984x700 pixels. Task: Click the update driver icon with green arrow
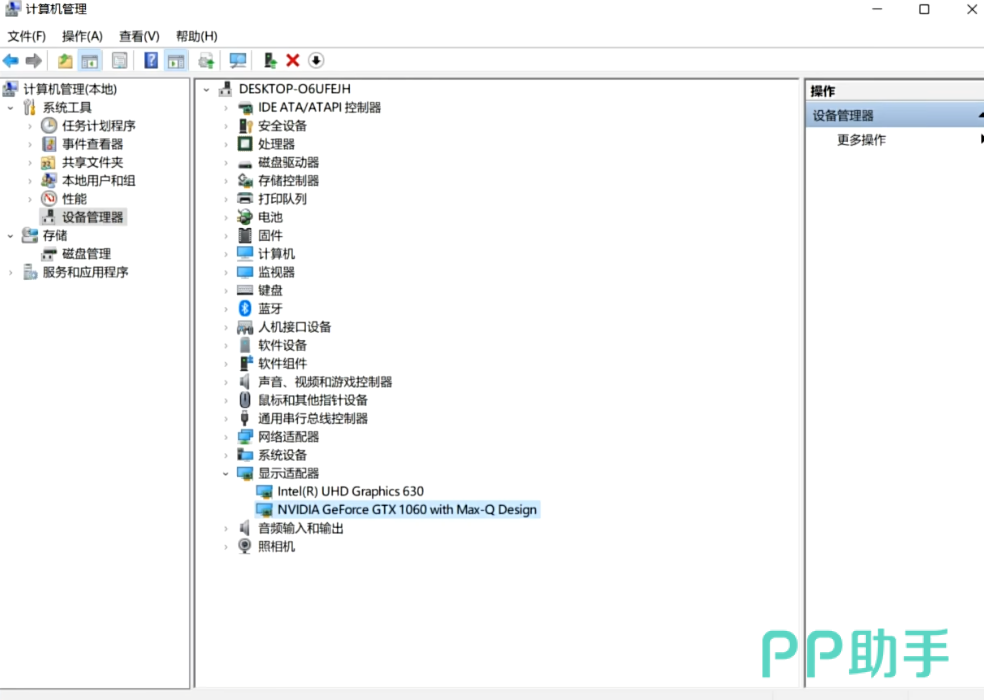(x=270, y=61)
